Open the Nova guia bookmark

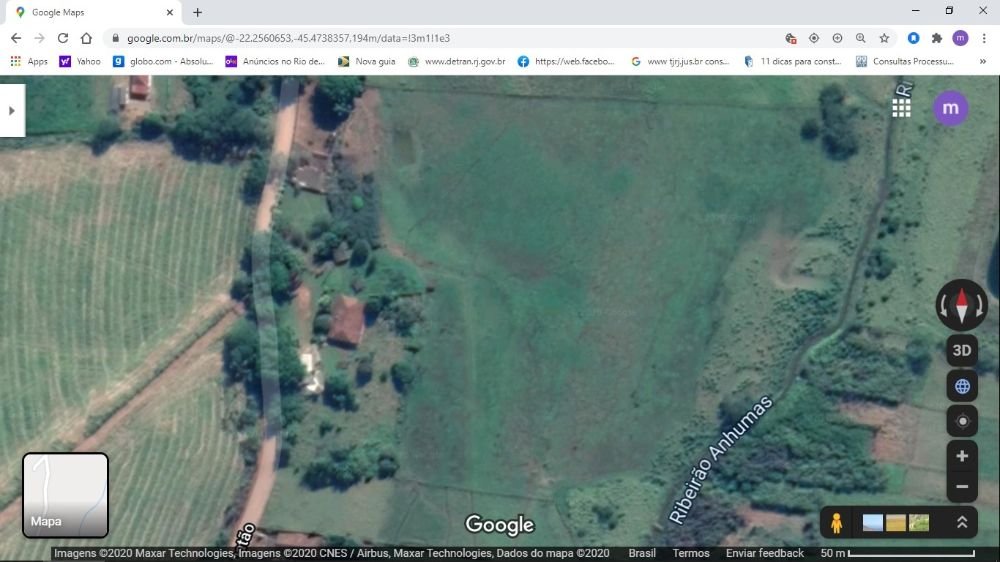coord(367,61)
